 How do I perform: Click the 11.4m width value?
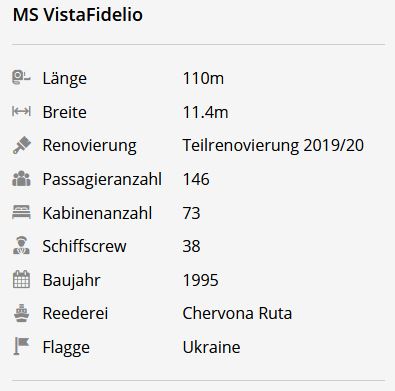(x=205, y=112)
